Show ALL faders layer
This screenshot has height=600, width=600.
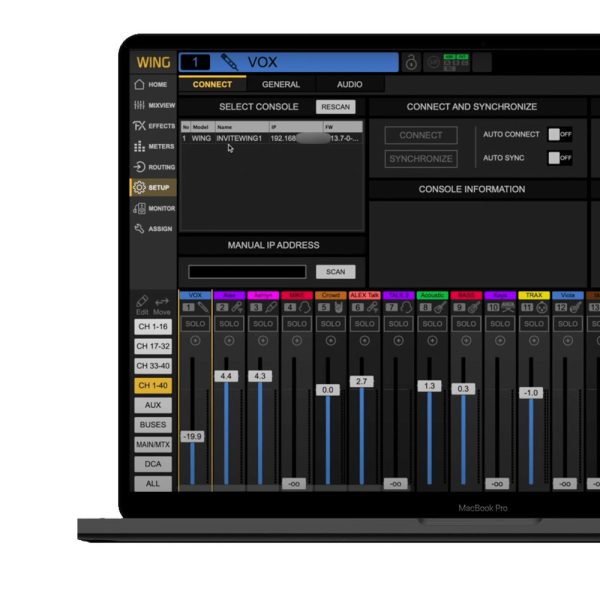pos(153,484)
